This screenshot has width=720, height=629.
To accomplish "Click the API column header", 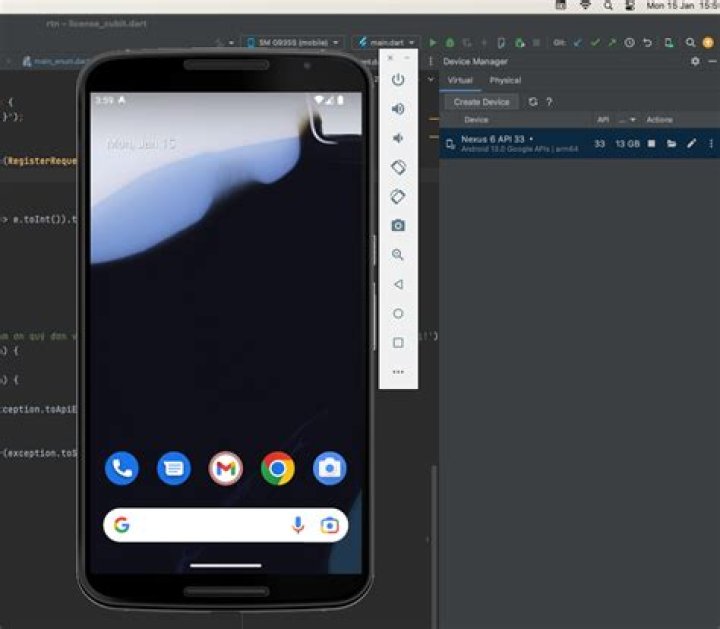I will coord(603,120).
